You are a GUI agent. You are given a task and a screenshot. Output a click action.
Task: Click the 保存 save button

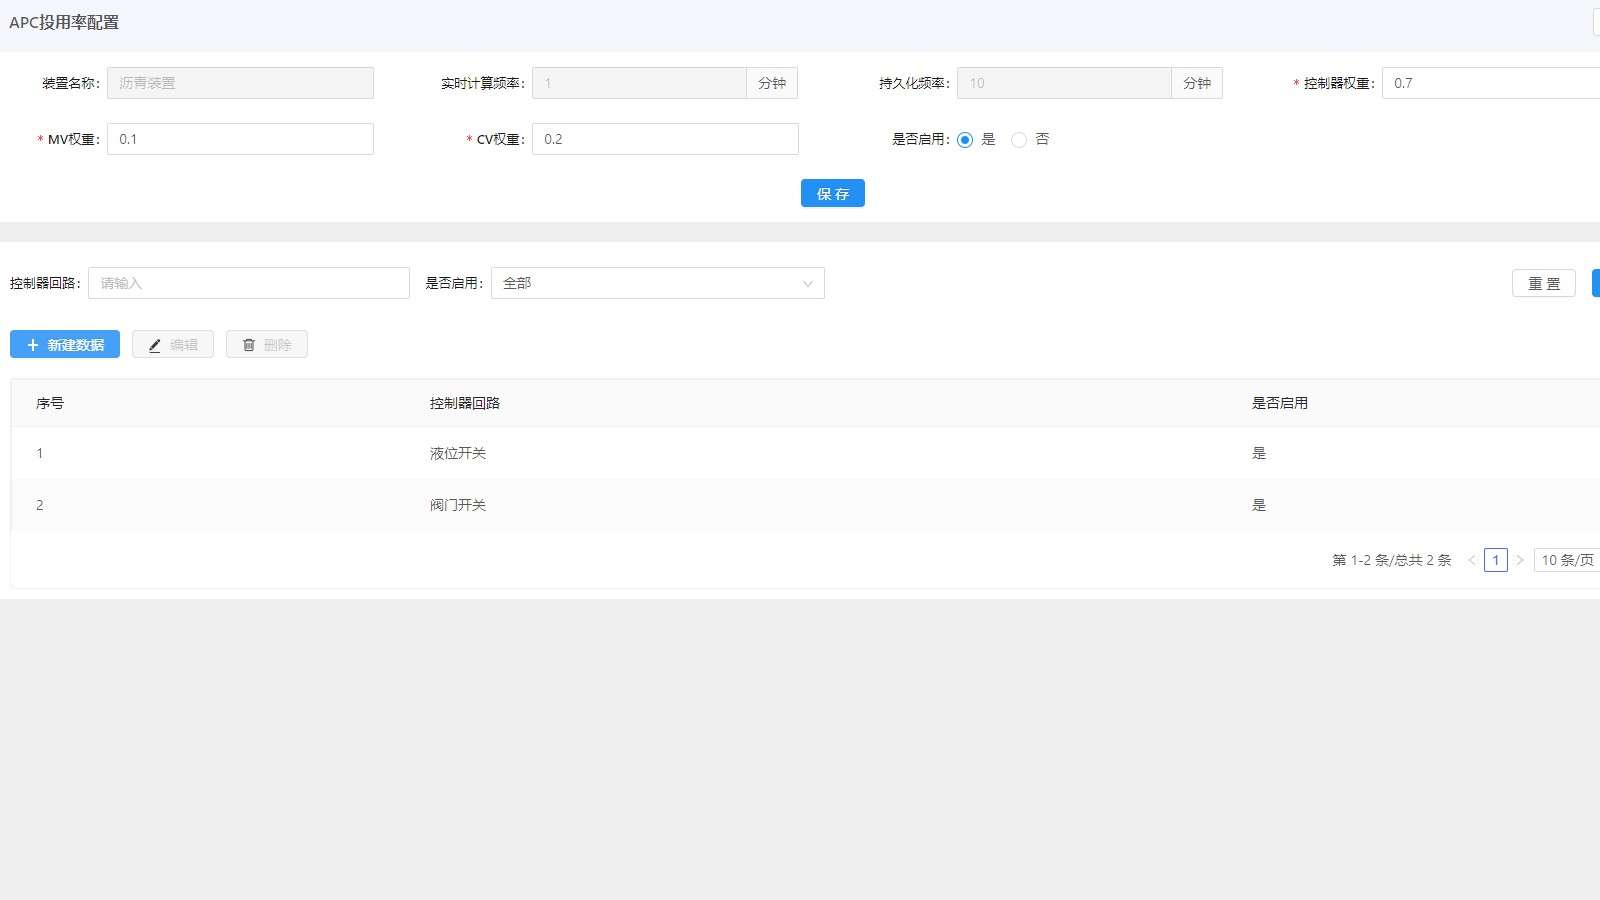[832, 193]
